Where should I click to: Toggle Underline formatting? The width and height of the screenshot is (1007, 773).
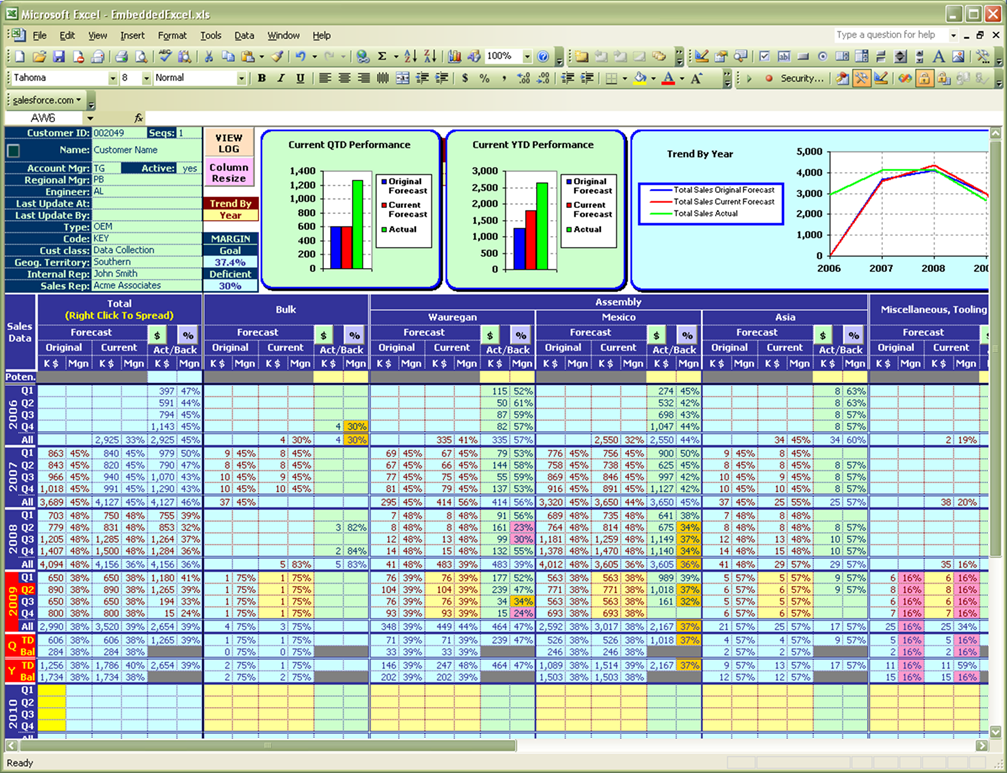click(x=300, y=78)
